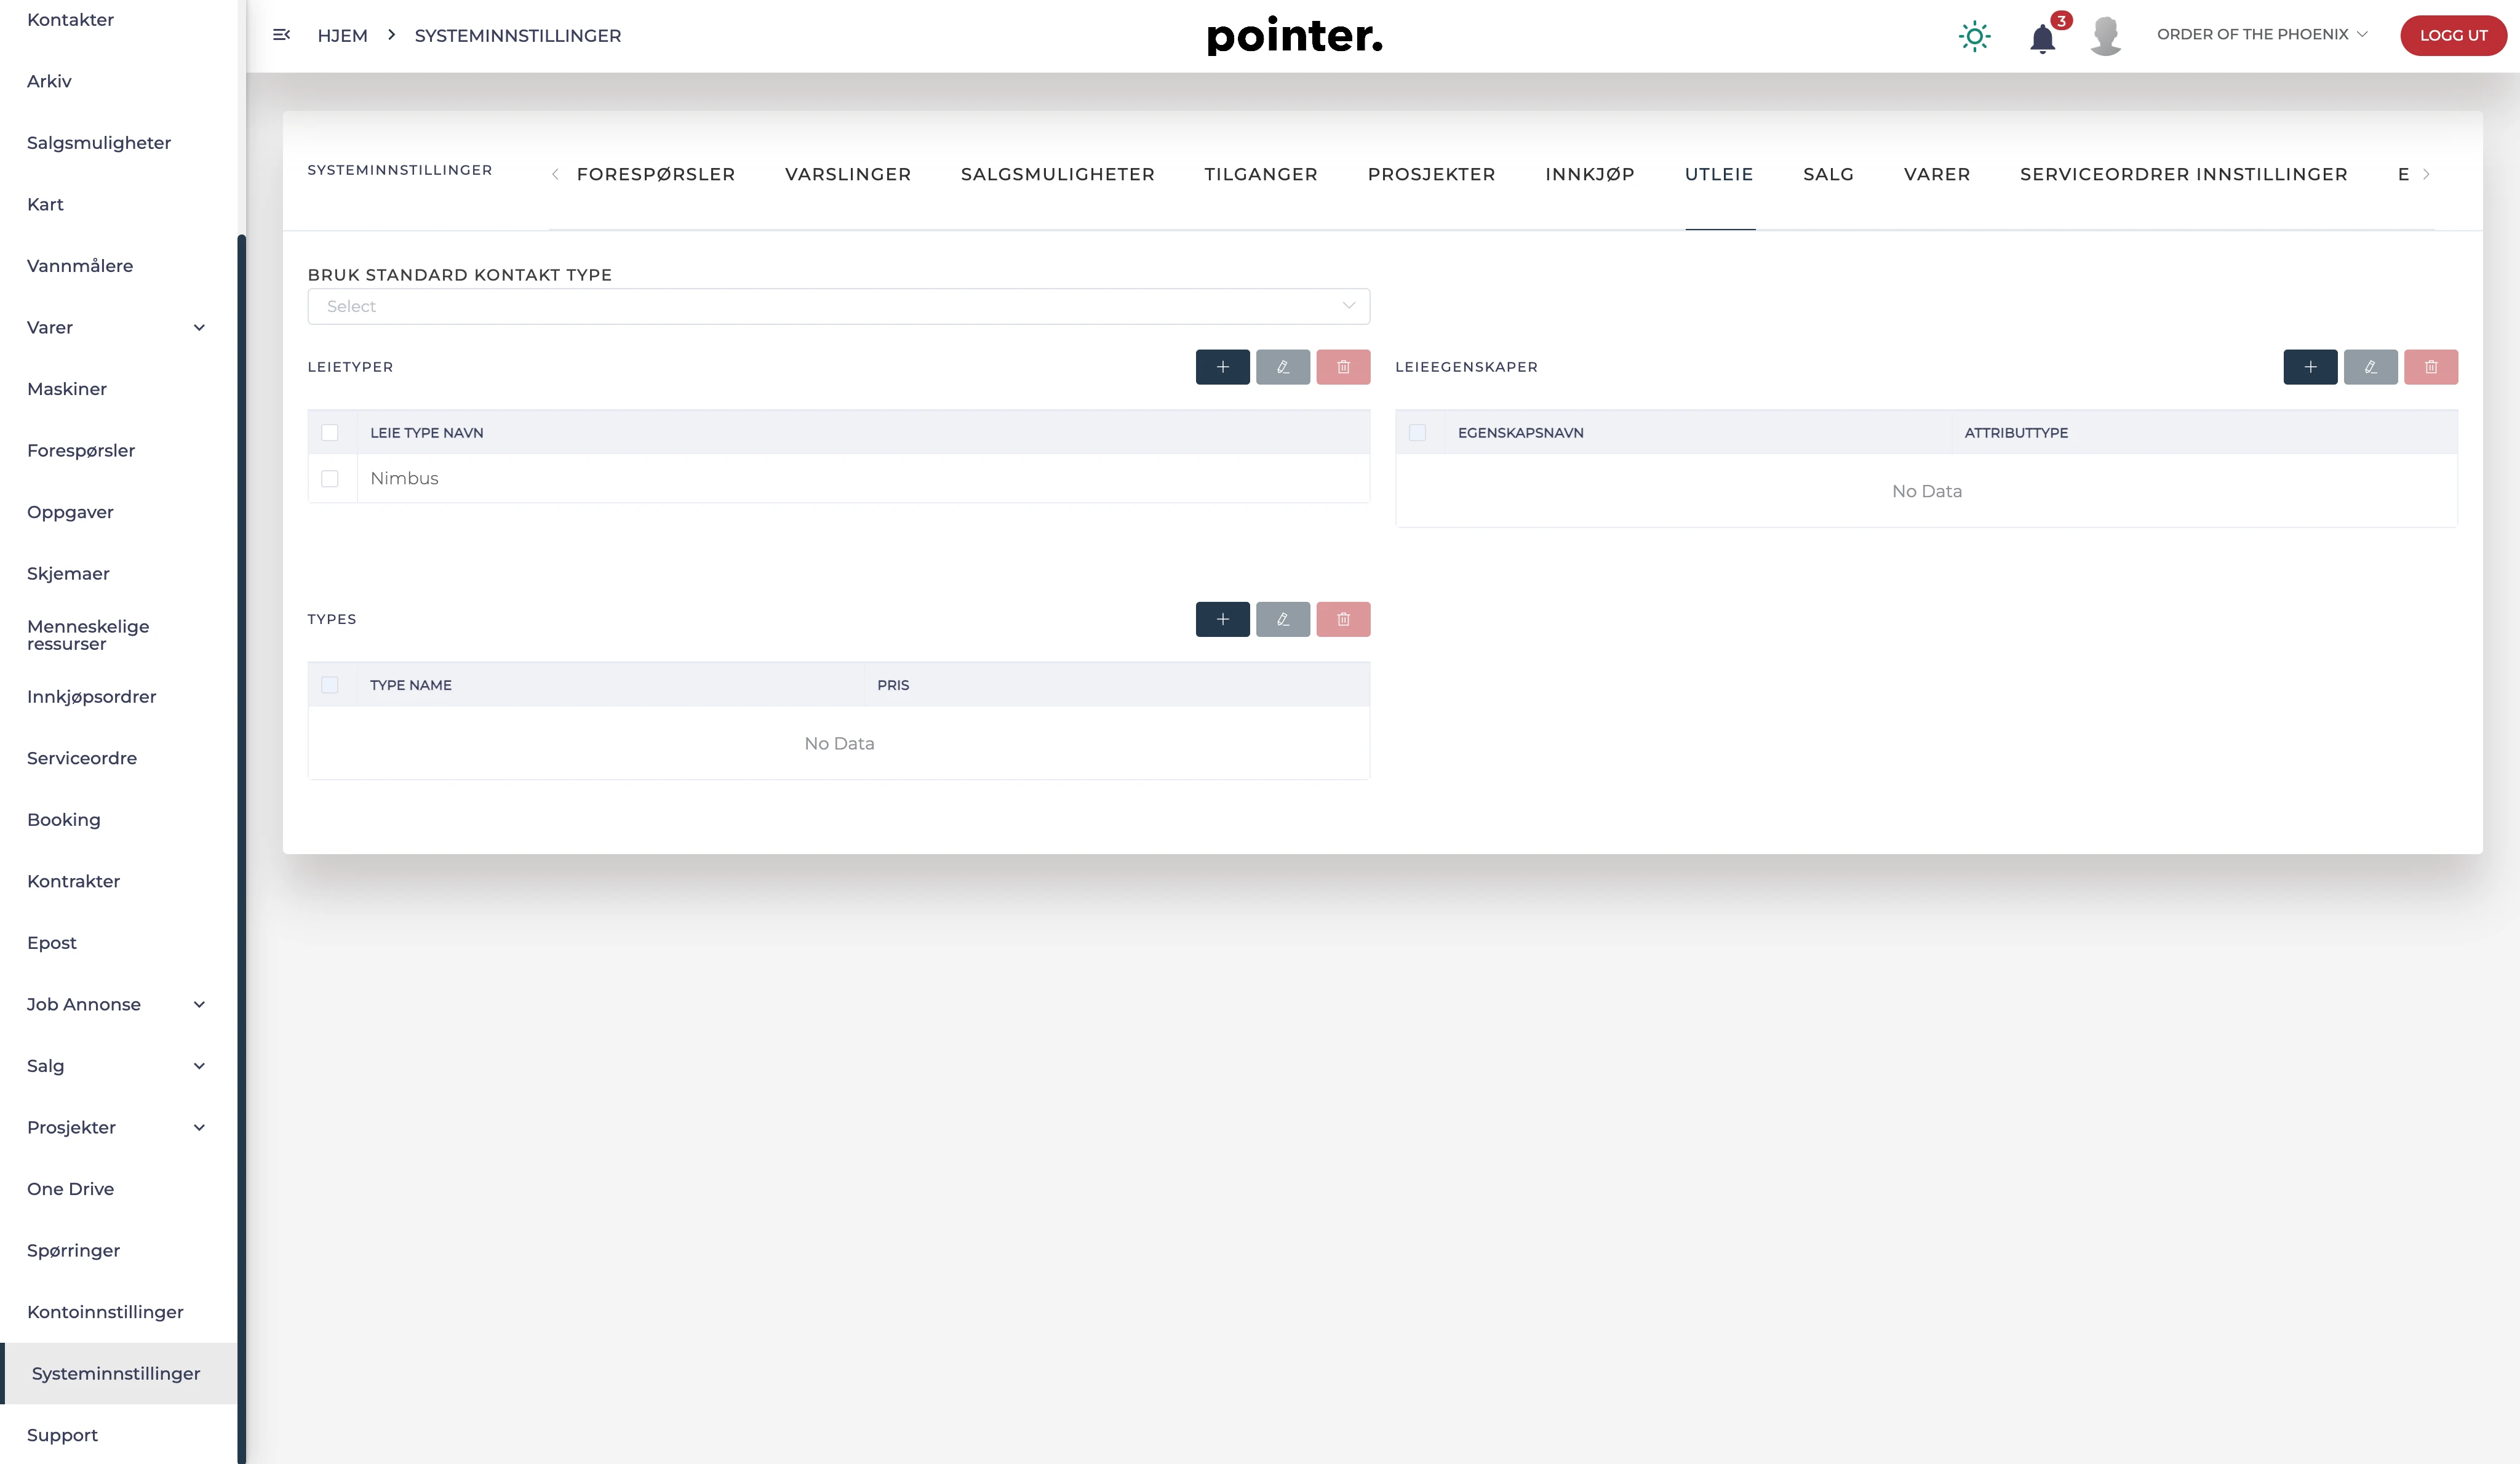
Task: Open Kontakter in sidebar
Action: (x=70, y=20)
